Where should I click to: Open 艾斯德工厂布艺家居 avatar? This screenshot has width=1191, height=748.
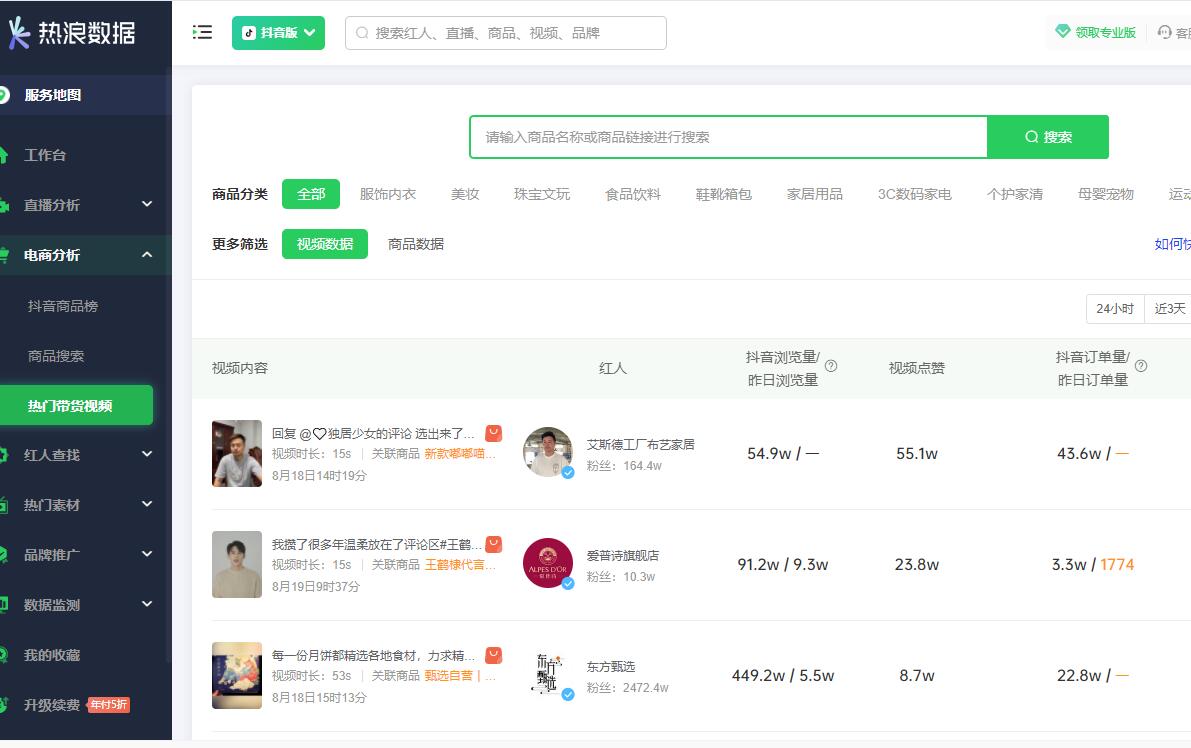(548, 453)
